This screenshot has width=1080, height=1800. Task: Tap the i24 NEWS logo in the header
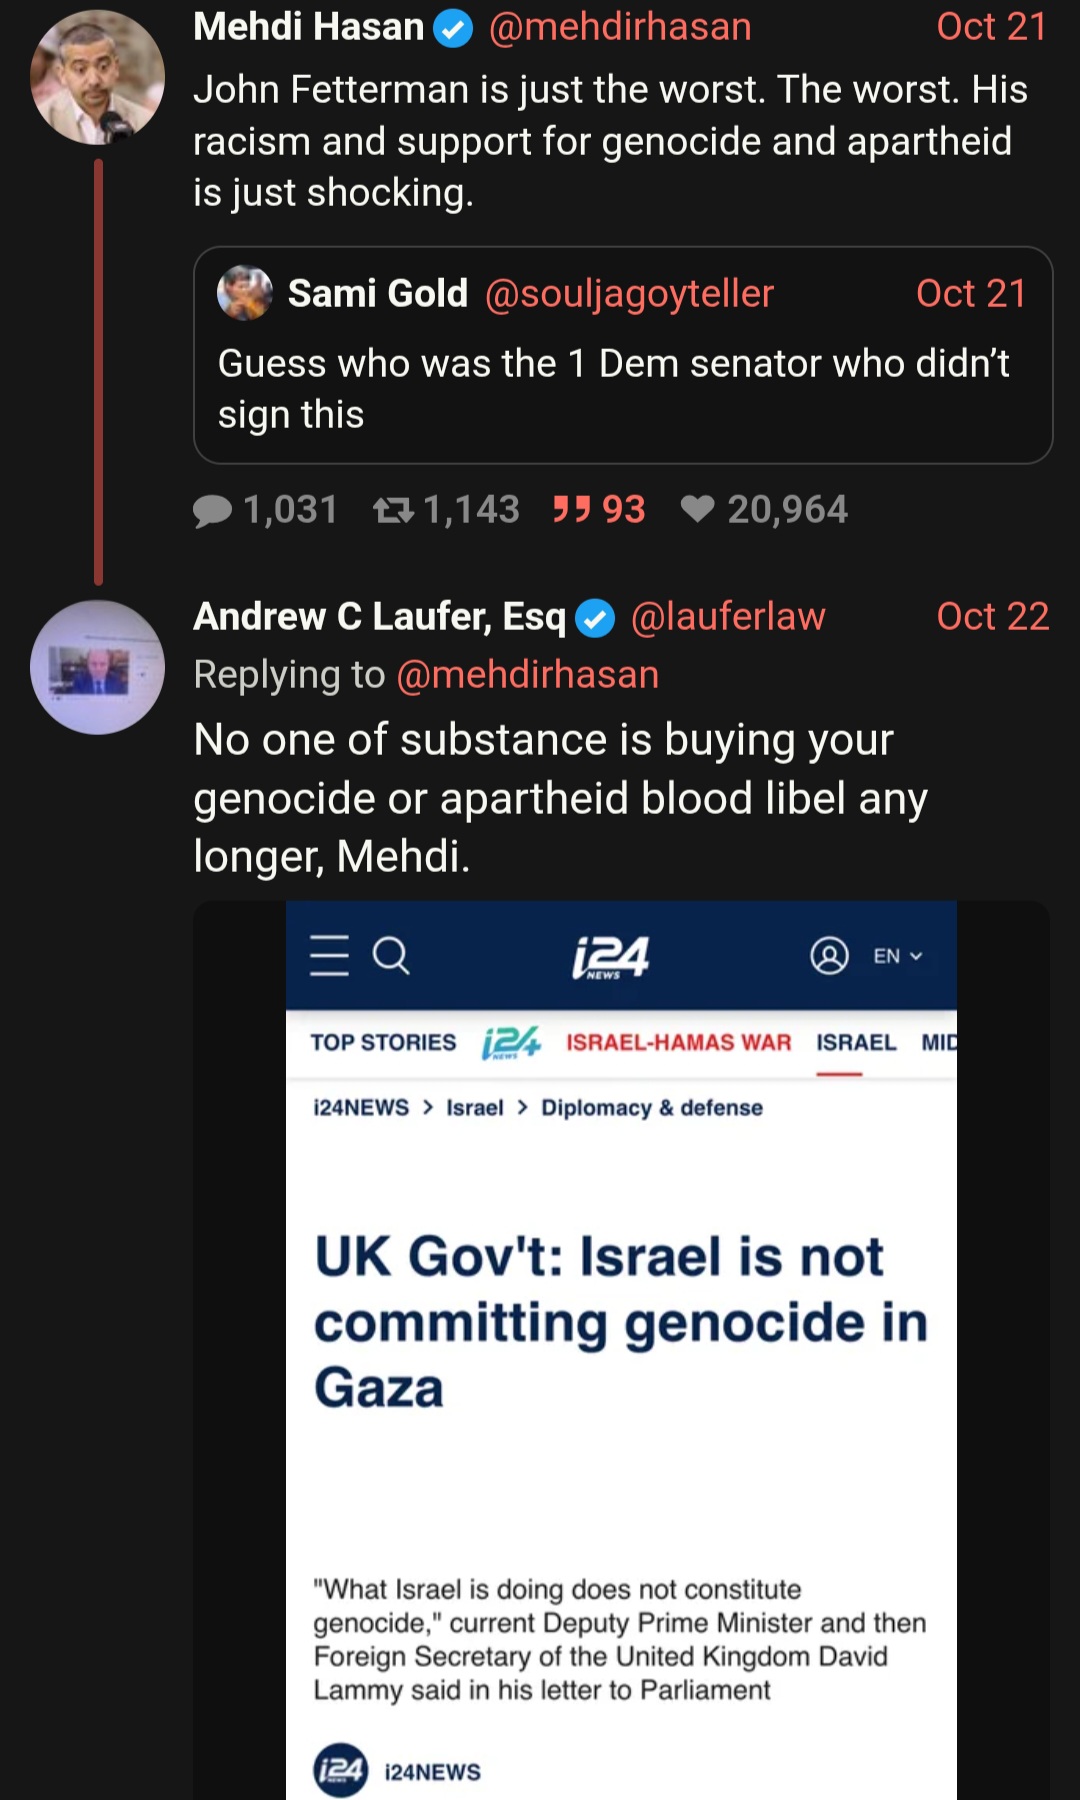tap(611, 957)
